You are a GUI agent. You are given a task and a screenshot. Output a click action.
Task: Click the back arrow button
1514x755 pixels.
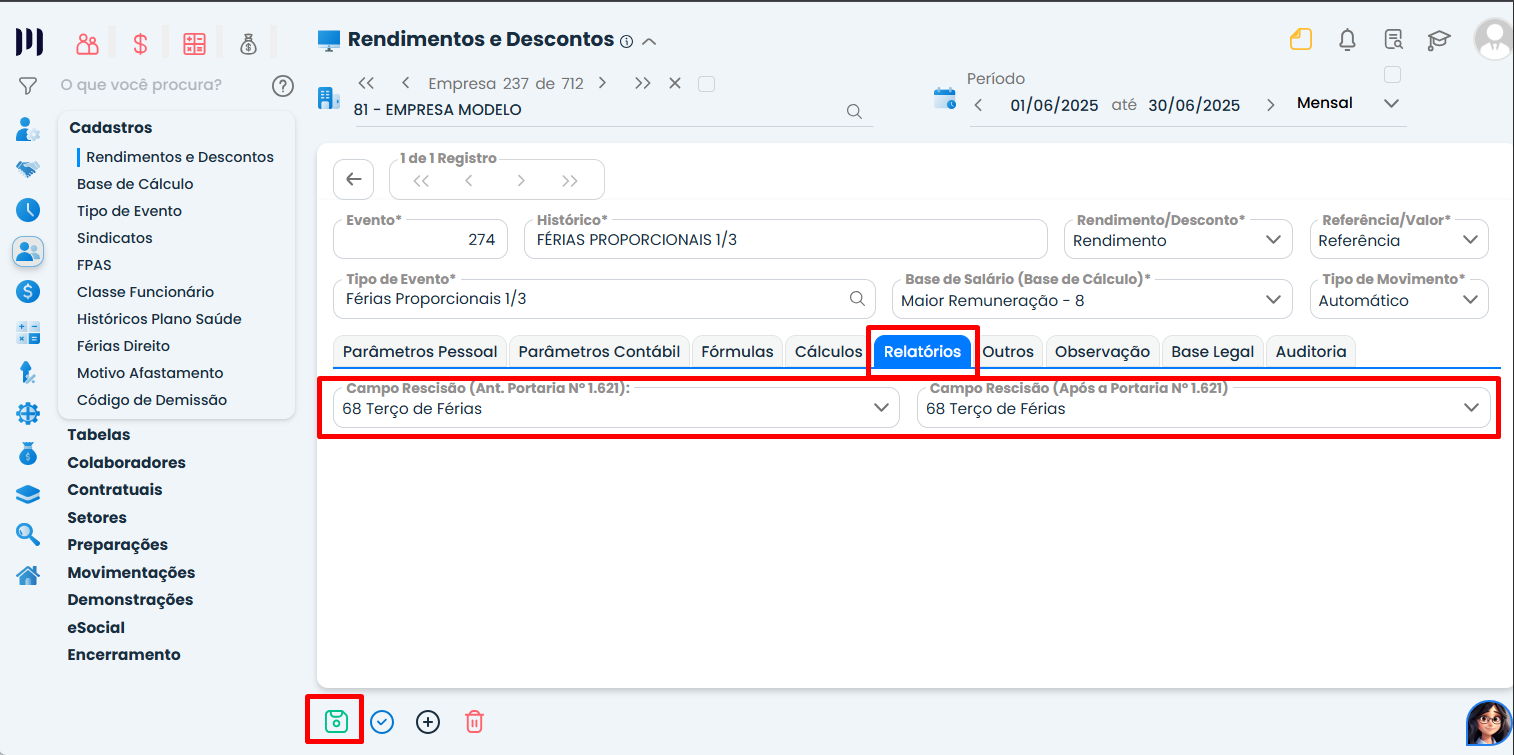(353, 179)
